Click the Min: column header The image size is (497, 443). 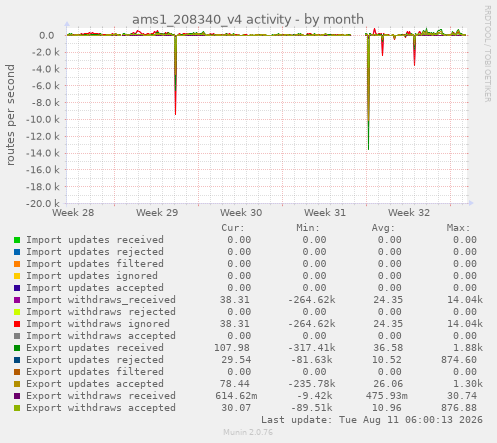(x=308, y=228)
